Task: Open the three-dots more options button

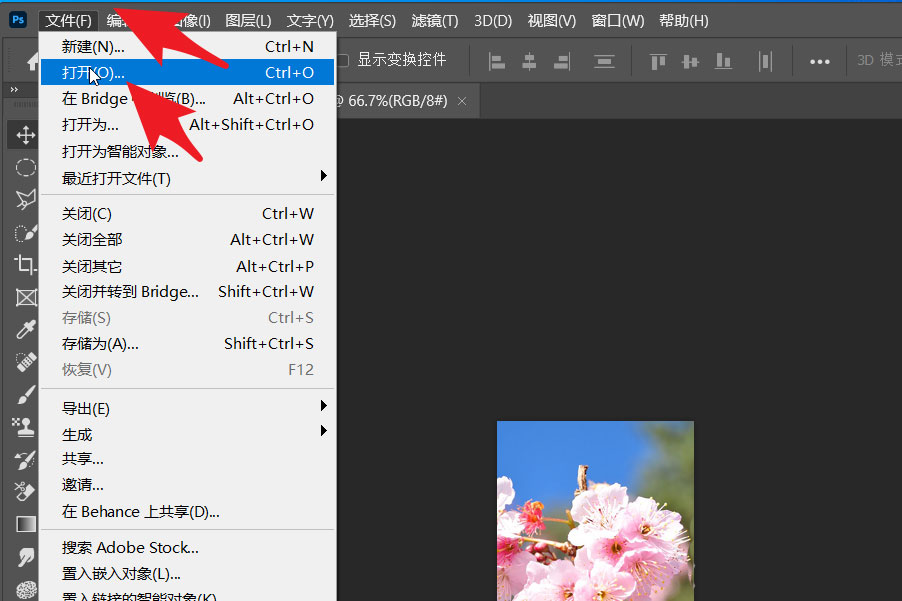Action: tap(820, 62)
